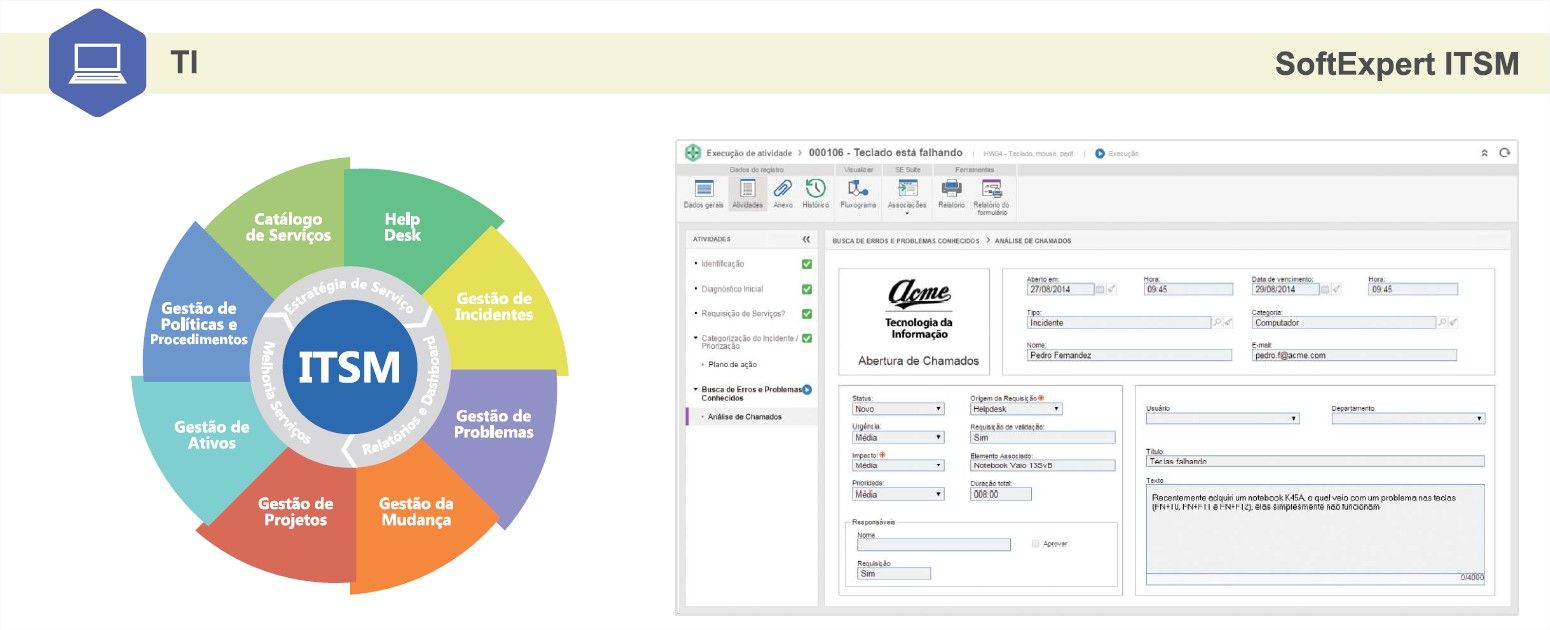
Task: Open Origem da Requisição dropdown
Action: (1016, 408)
